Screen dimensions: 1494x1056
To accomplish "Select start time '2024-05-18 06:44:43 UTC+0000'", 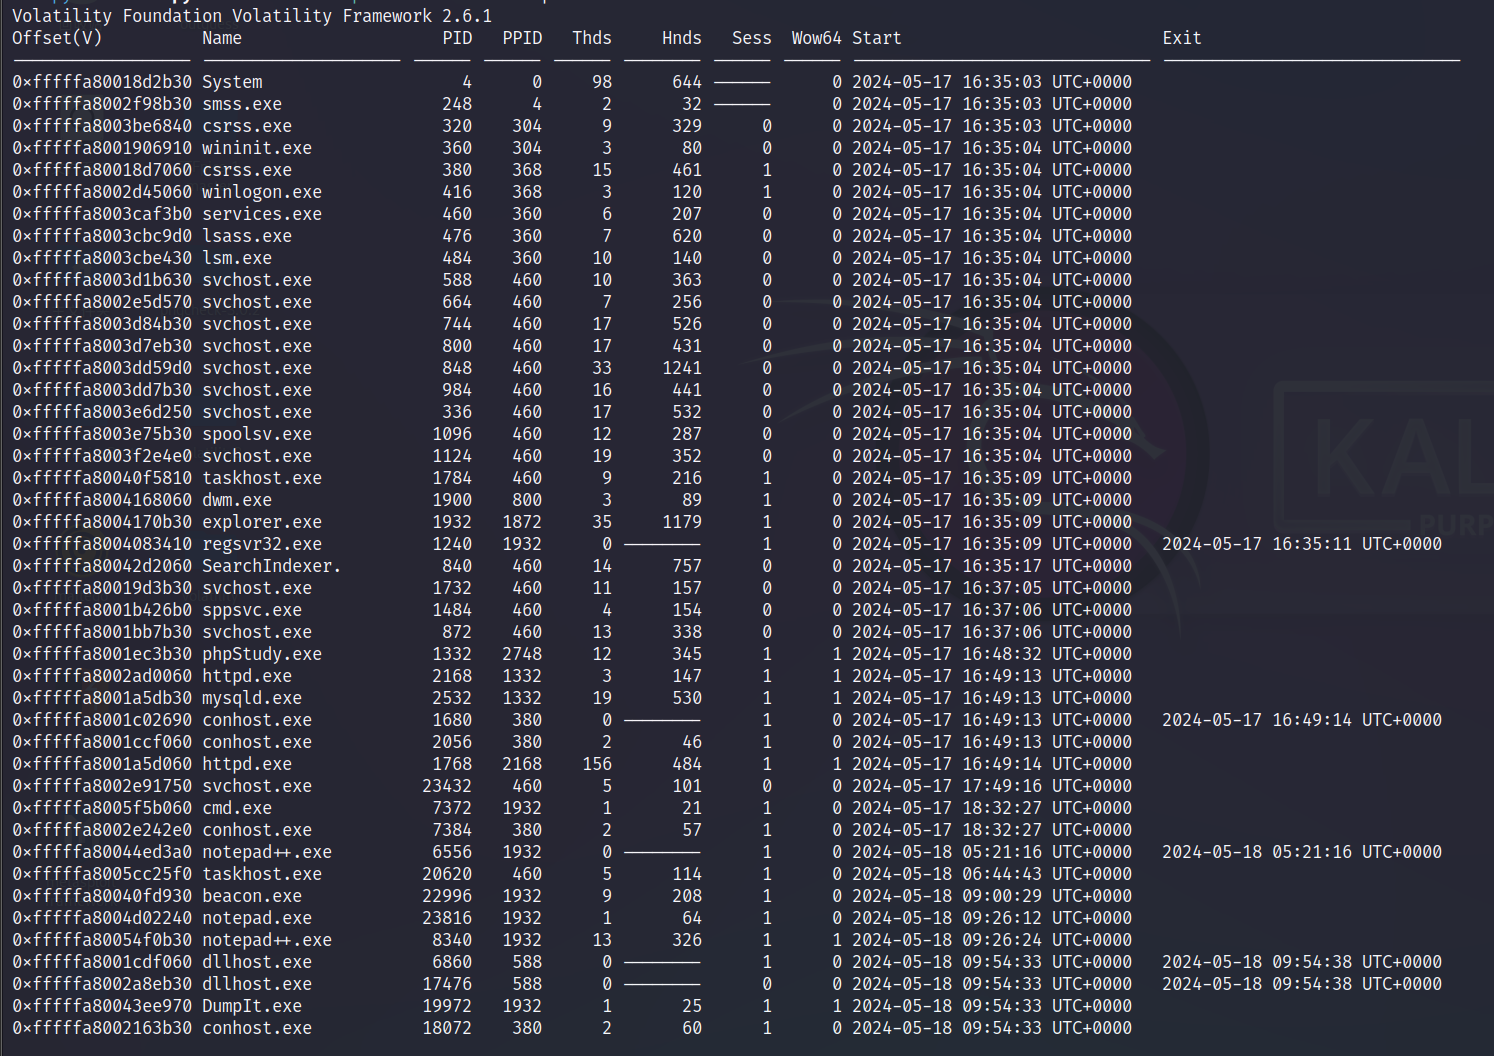I will tap(992, 874).
